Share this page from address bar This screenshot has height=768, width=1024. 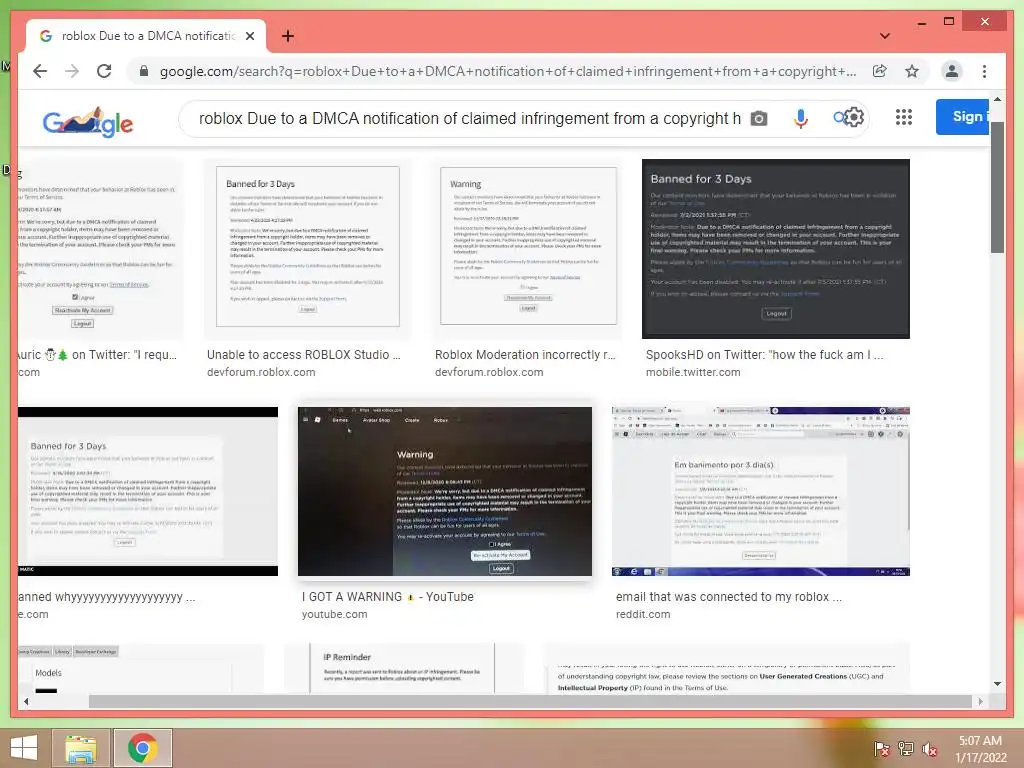[880, 71]
